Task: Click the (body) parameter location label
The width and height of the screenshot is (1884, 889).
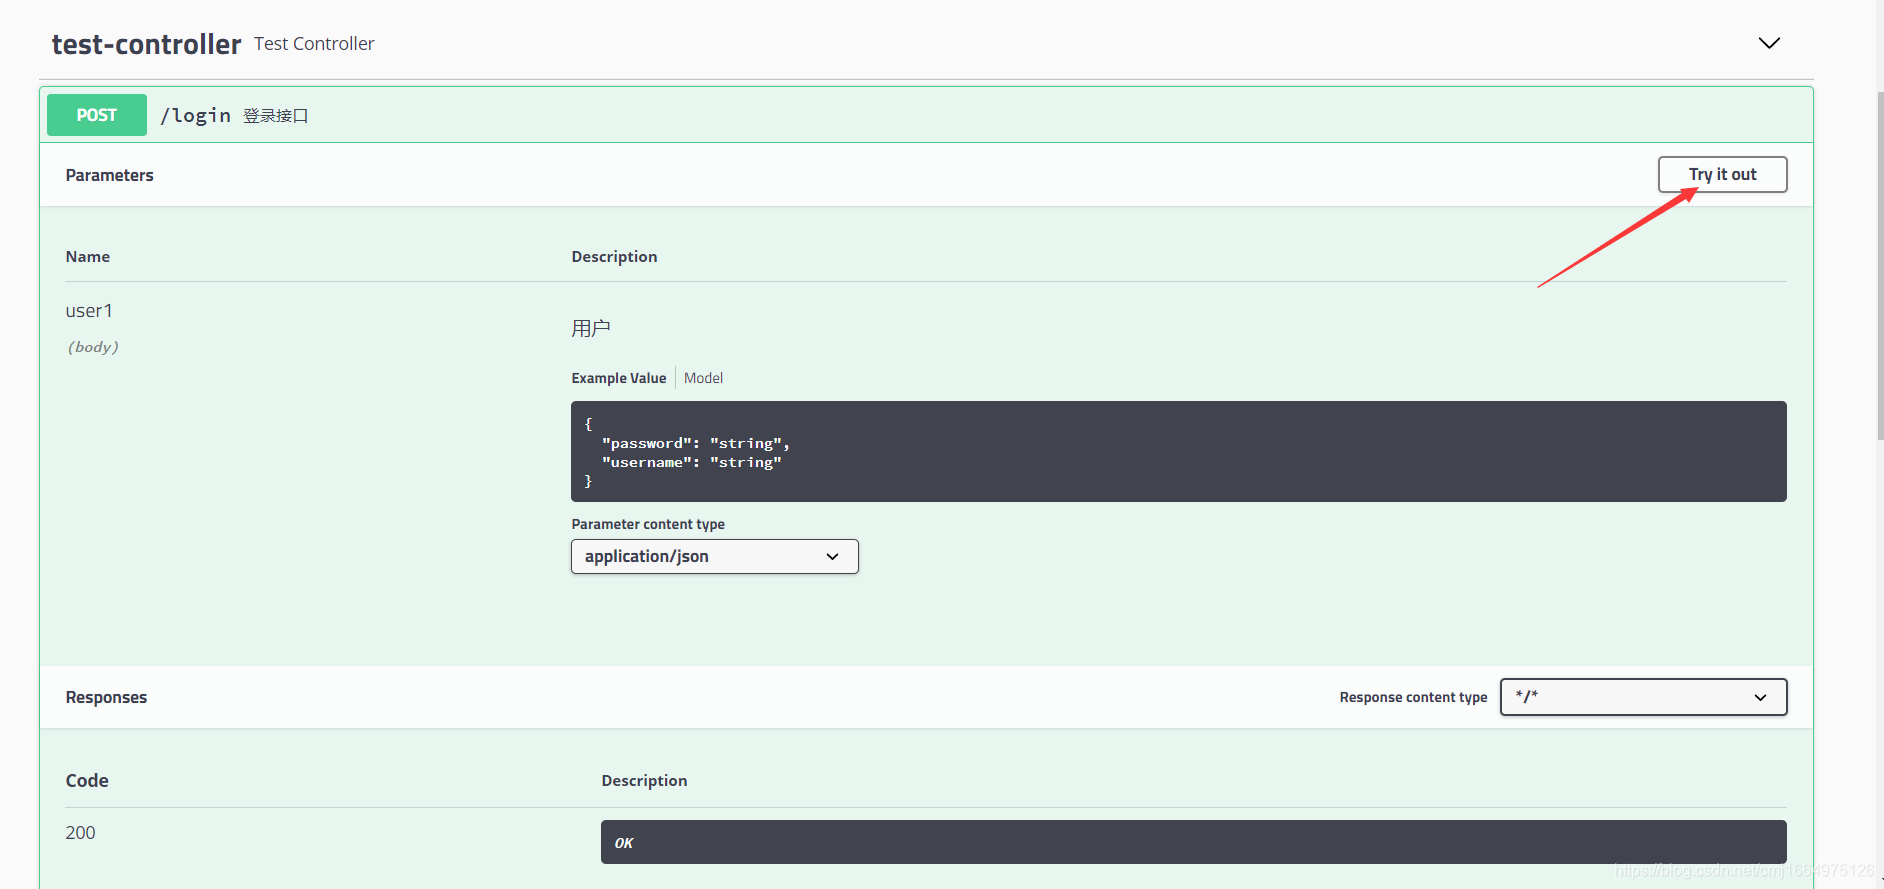Action: [x=92, y=347]
